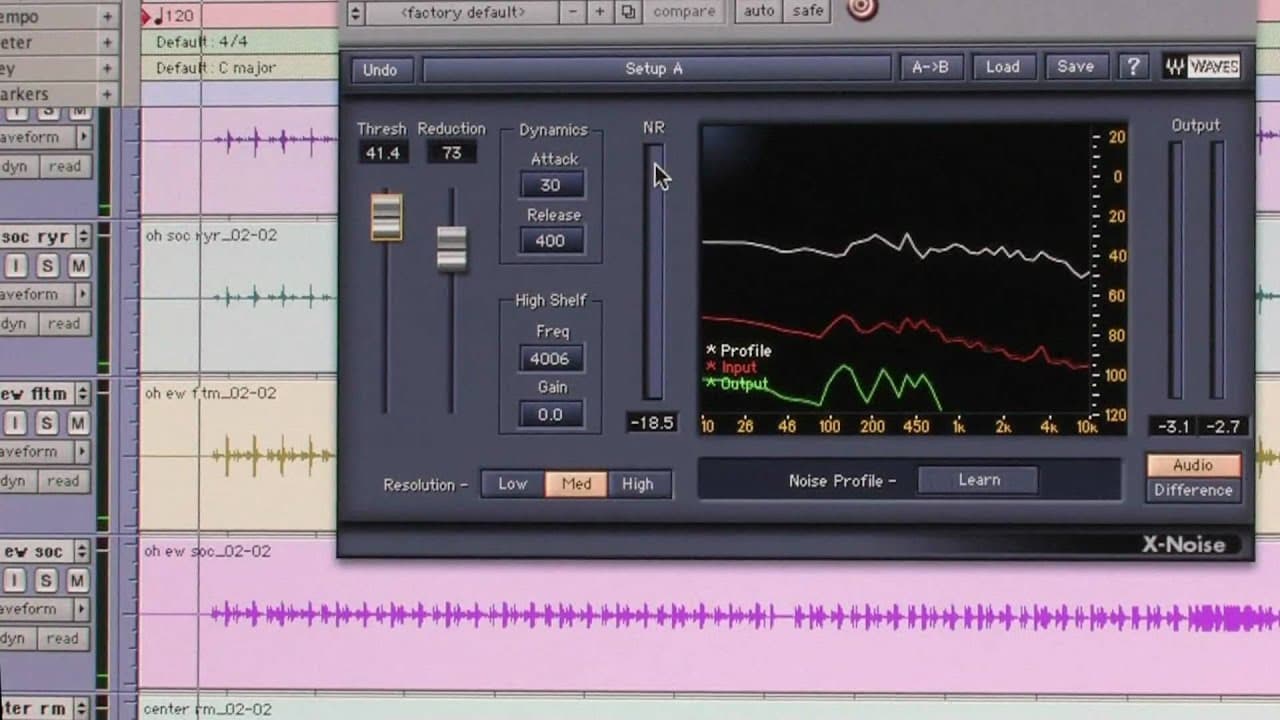Open ew fltm track view waveform selector
Image resolution: width=1280 pixels, height=720 pixels.
coord(45,452)
